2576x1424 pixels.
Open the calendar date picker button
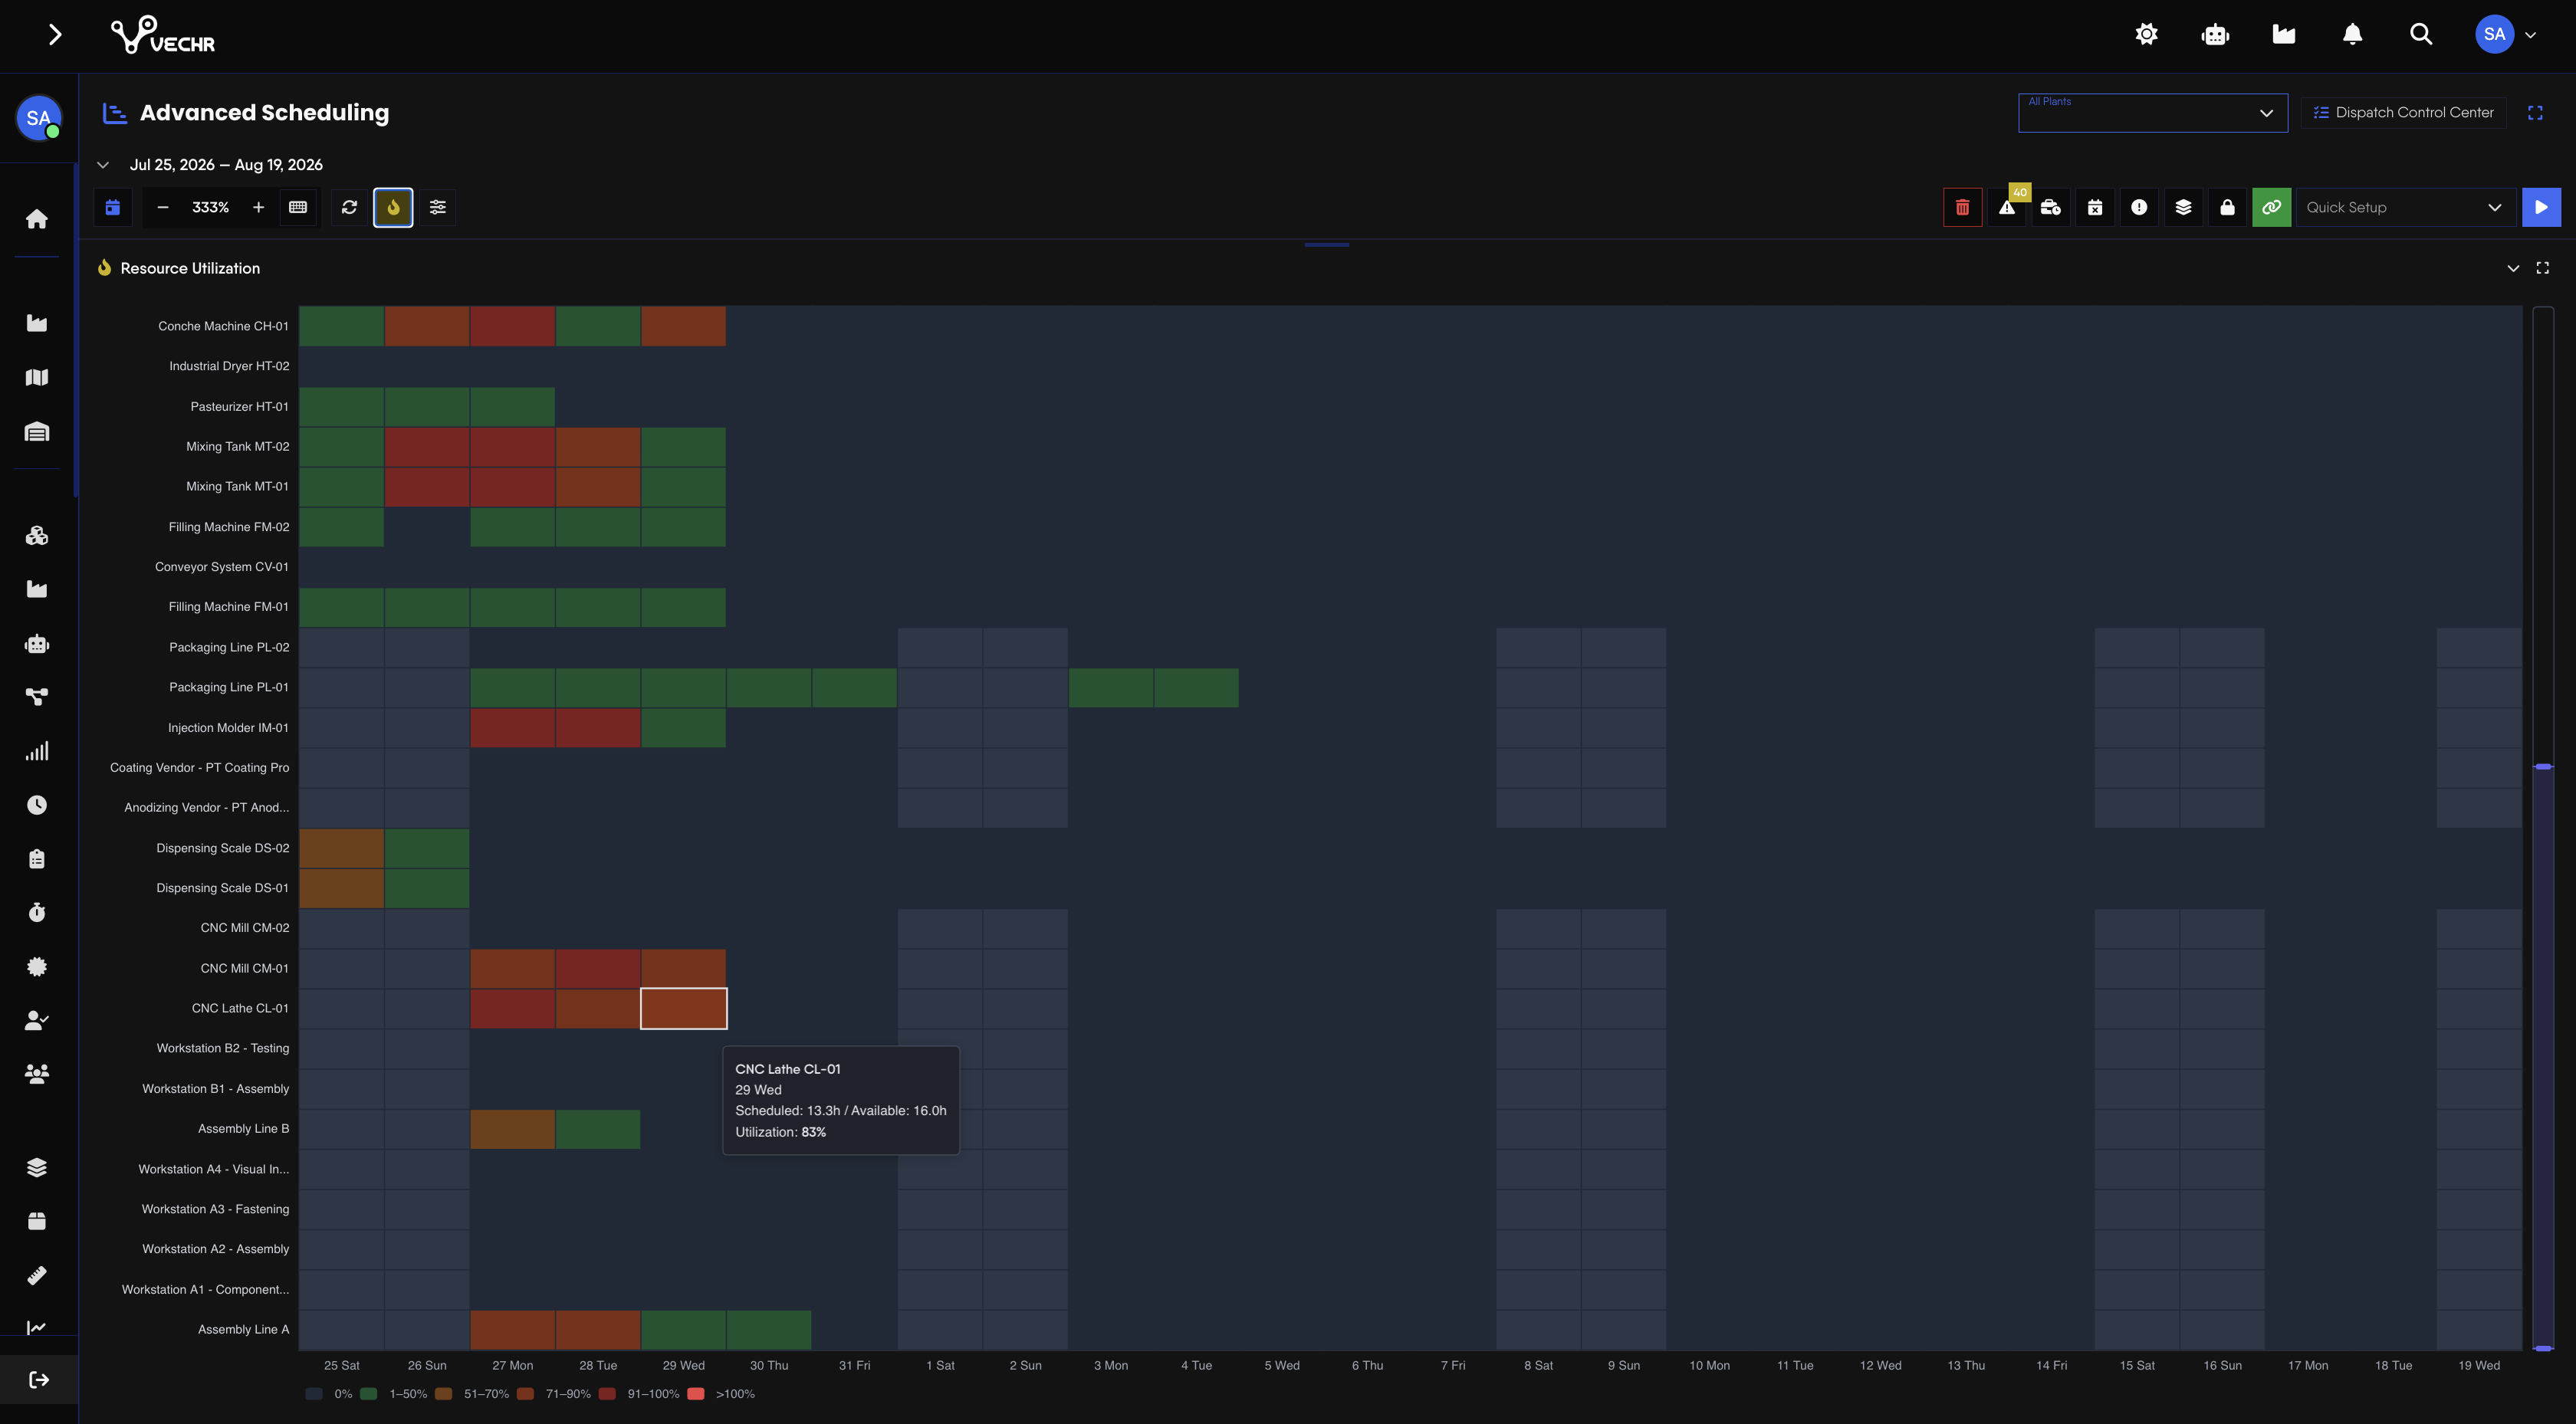pyautogui.click(x=113, y=208)
